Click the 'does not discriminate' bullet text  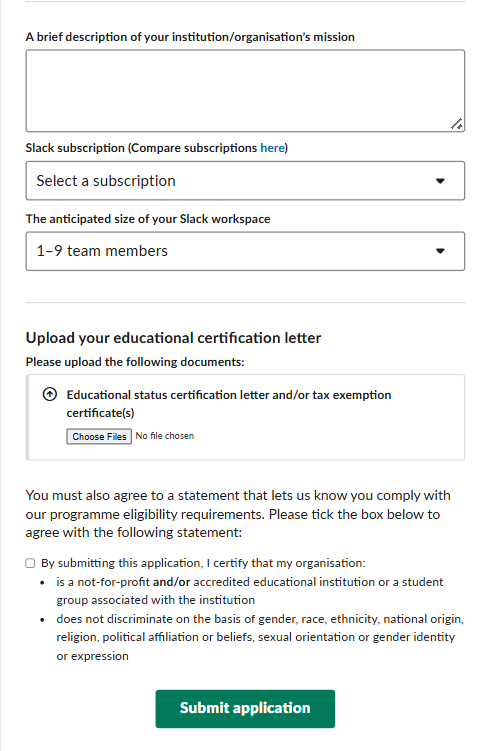tap(260, 637)
